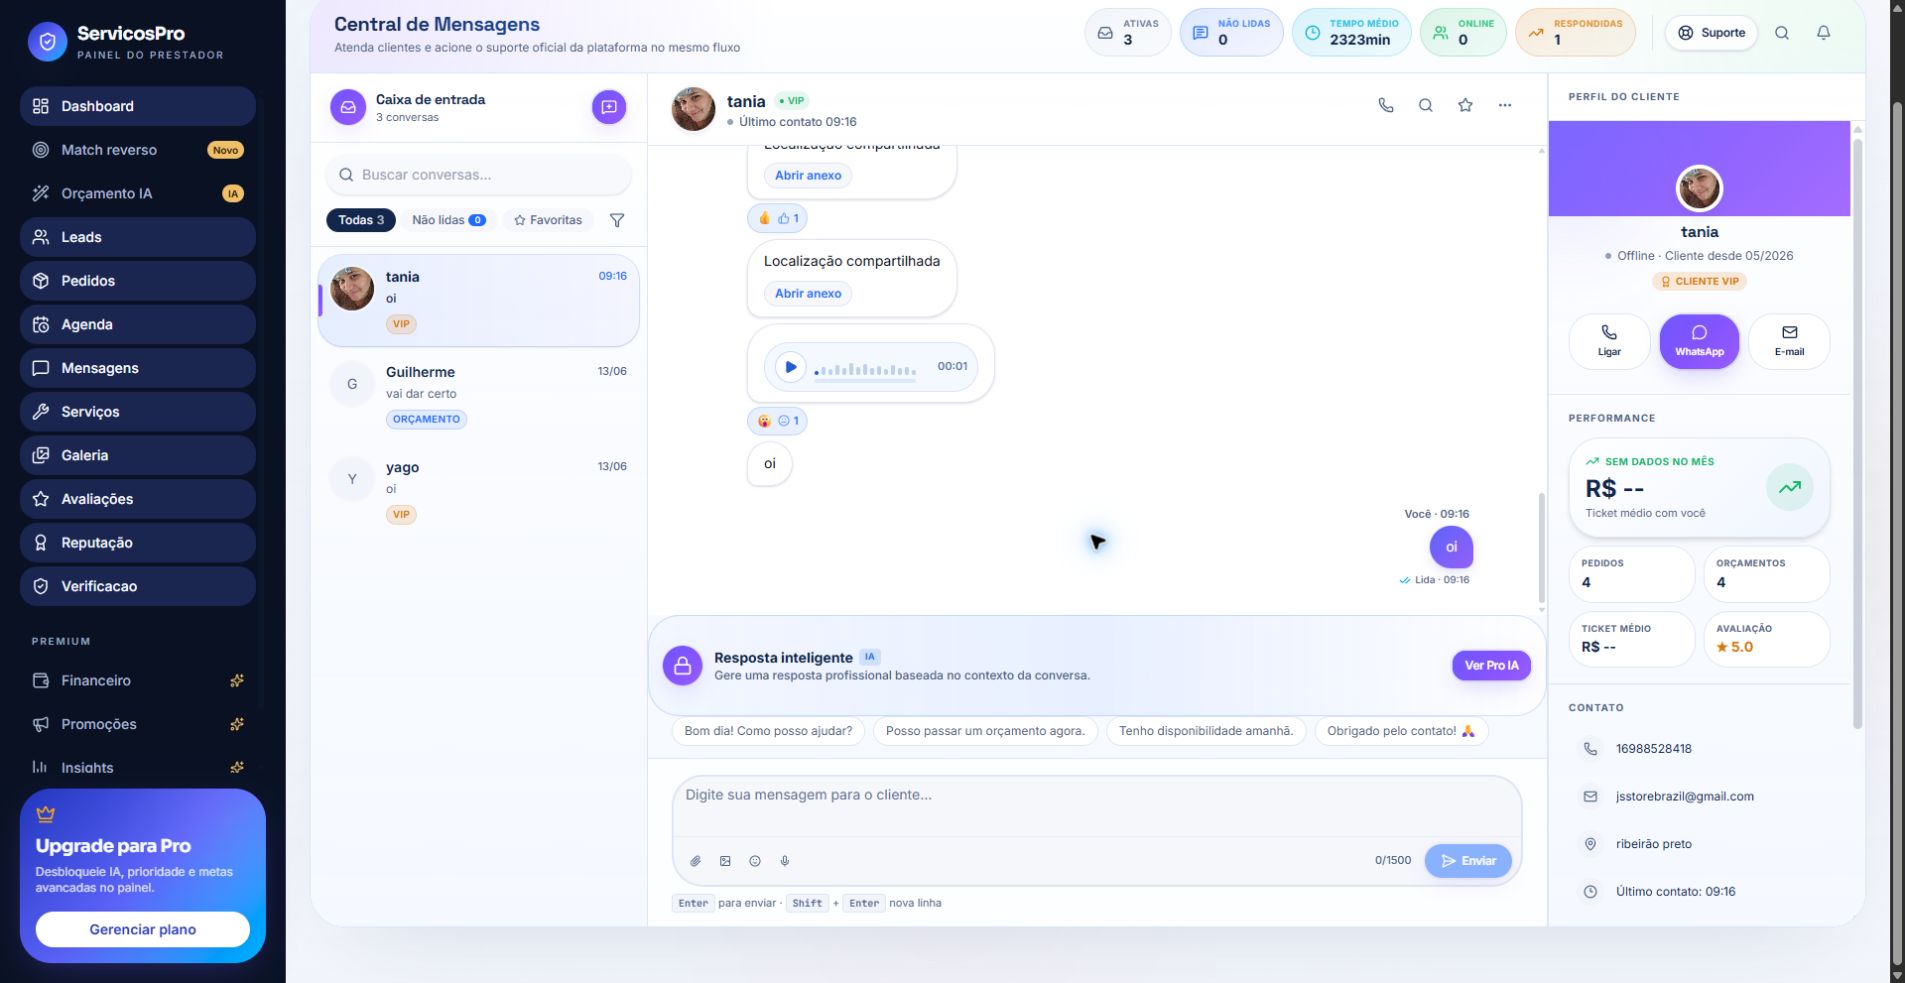The height and width of the screenshot is (983, 1905).
Task: Click the Ver Pro IA button
Action: coord(1491,665)
